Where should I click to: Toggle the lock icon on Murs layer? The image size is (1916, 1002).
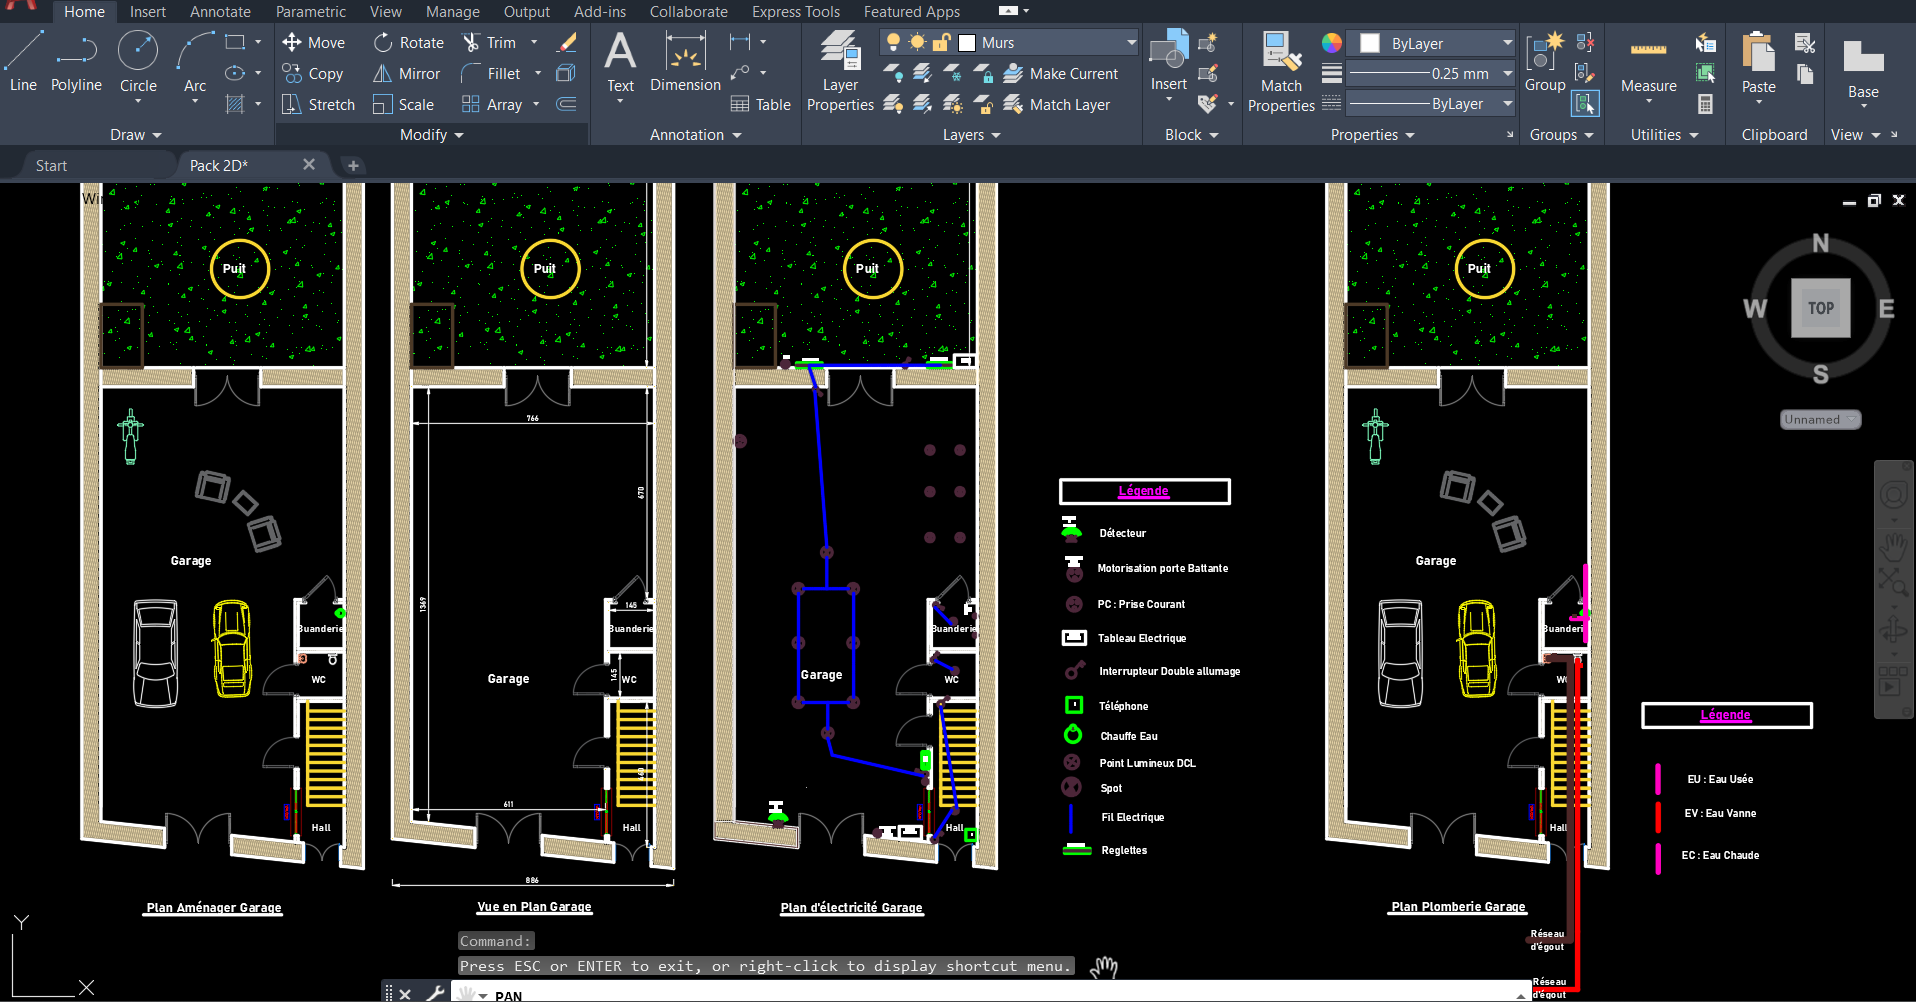[x=941, y=43]
